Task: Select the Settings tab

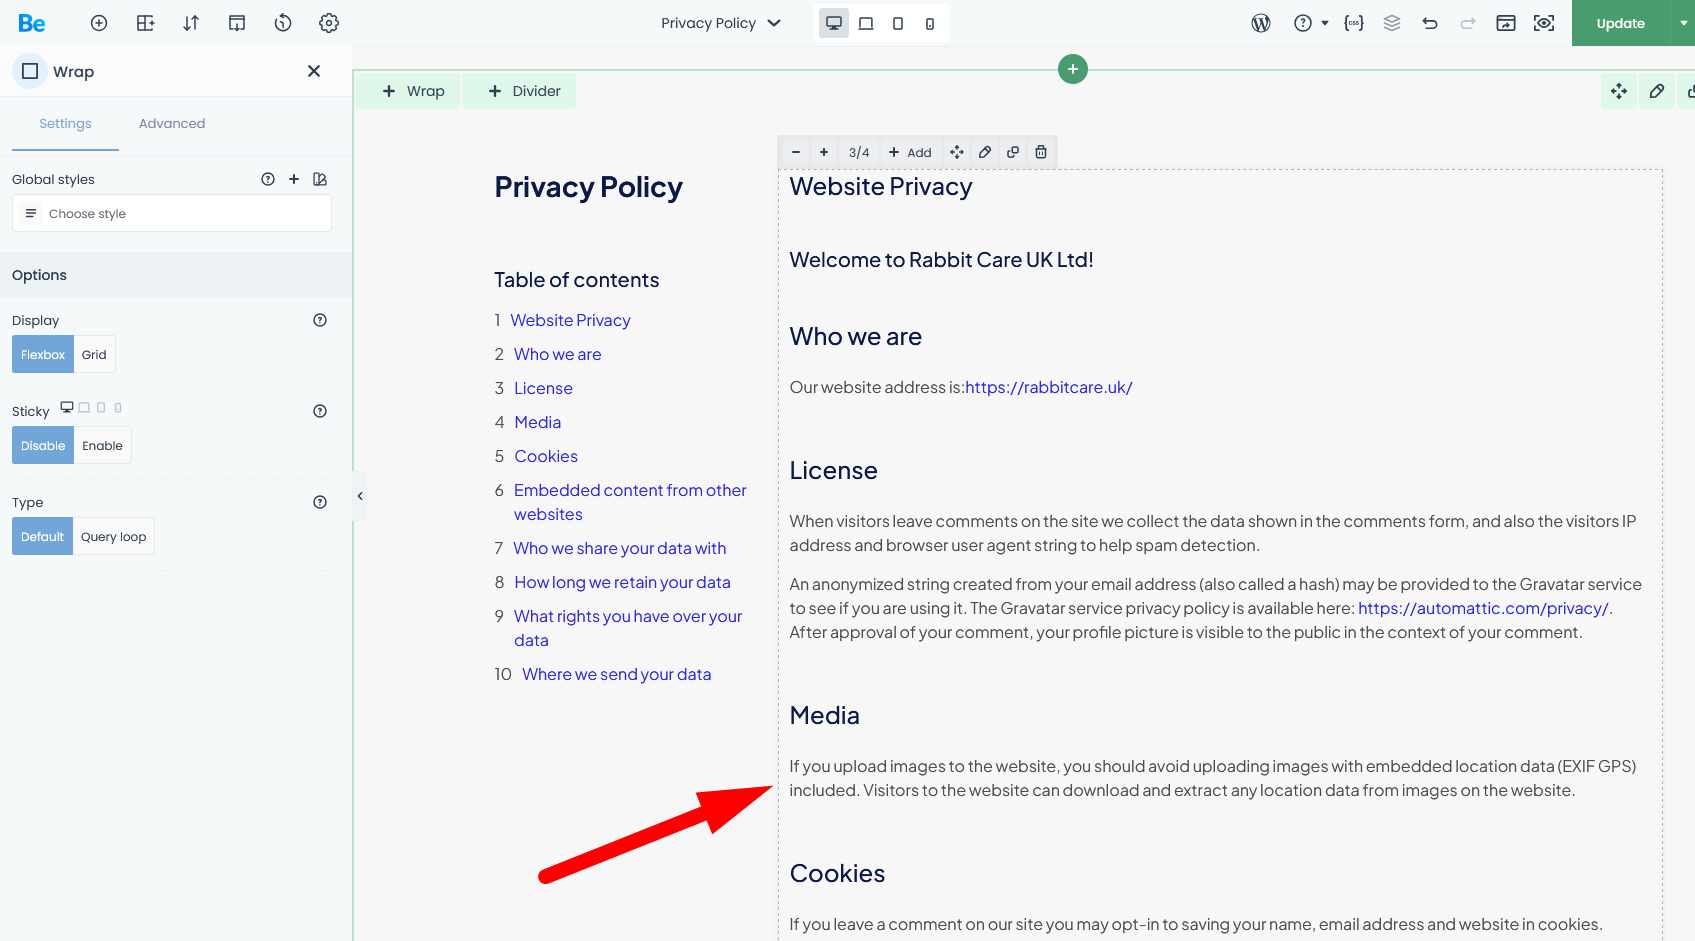Action: pos(65,124)
